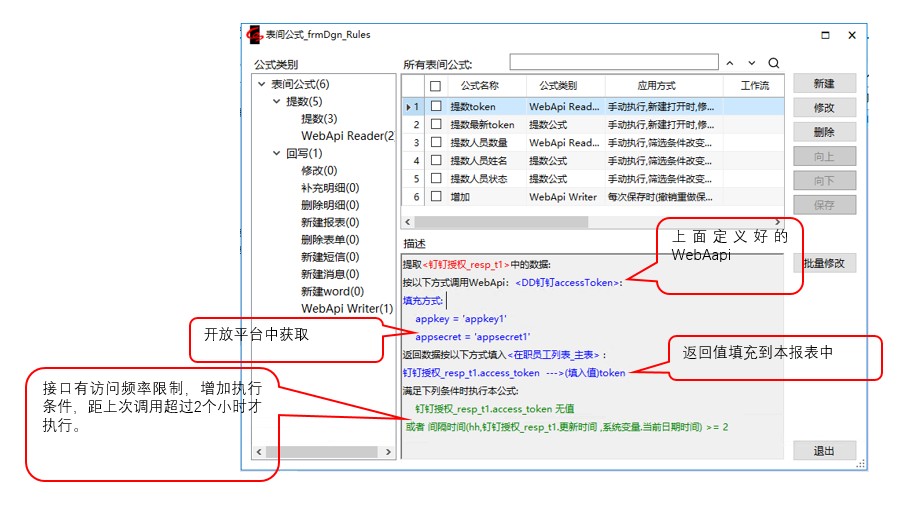Image resolution: width=911 pixels, height=508 pixels.
Task: Tick the checkbox for 提数token row
Action: point(435,107)
